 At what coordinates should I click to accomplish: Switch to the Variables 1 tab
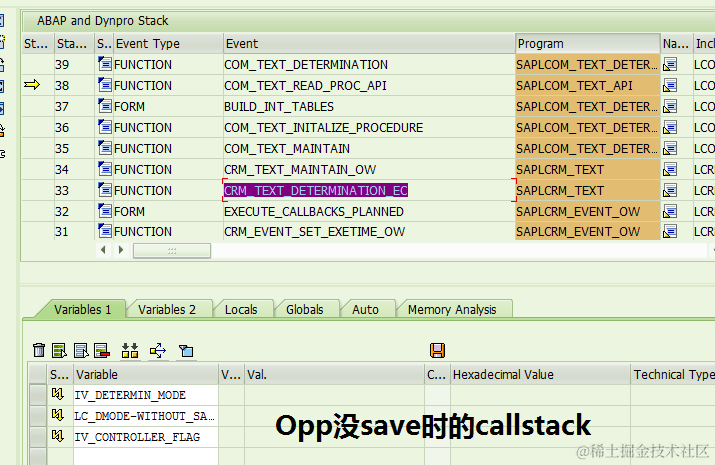pyautogui.click(x=83, y=310)
